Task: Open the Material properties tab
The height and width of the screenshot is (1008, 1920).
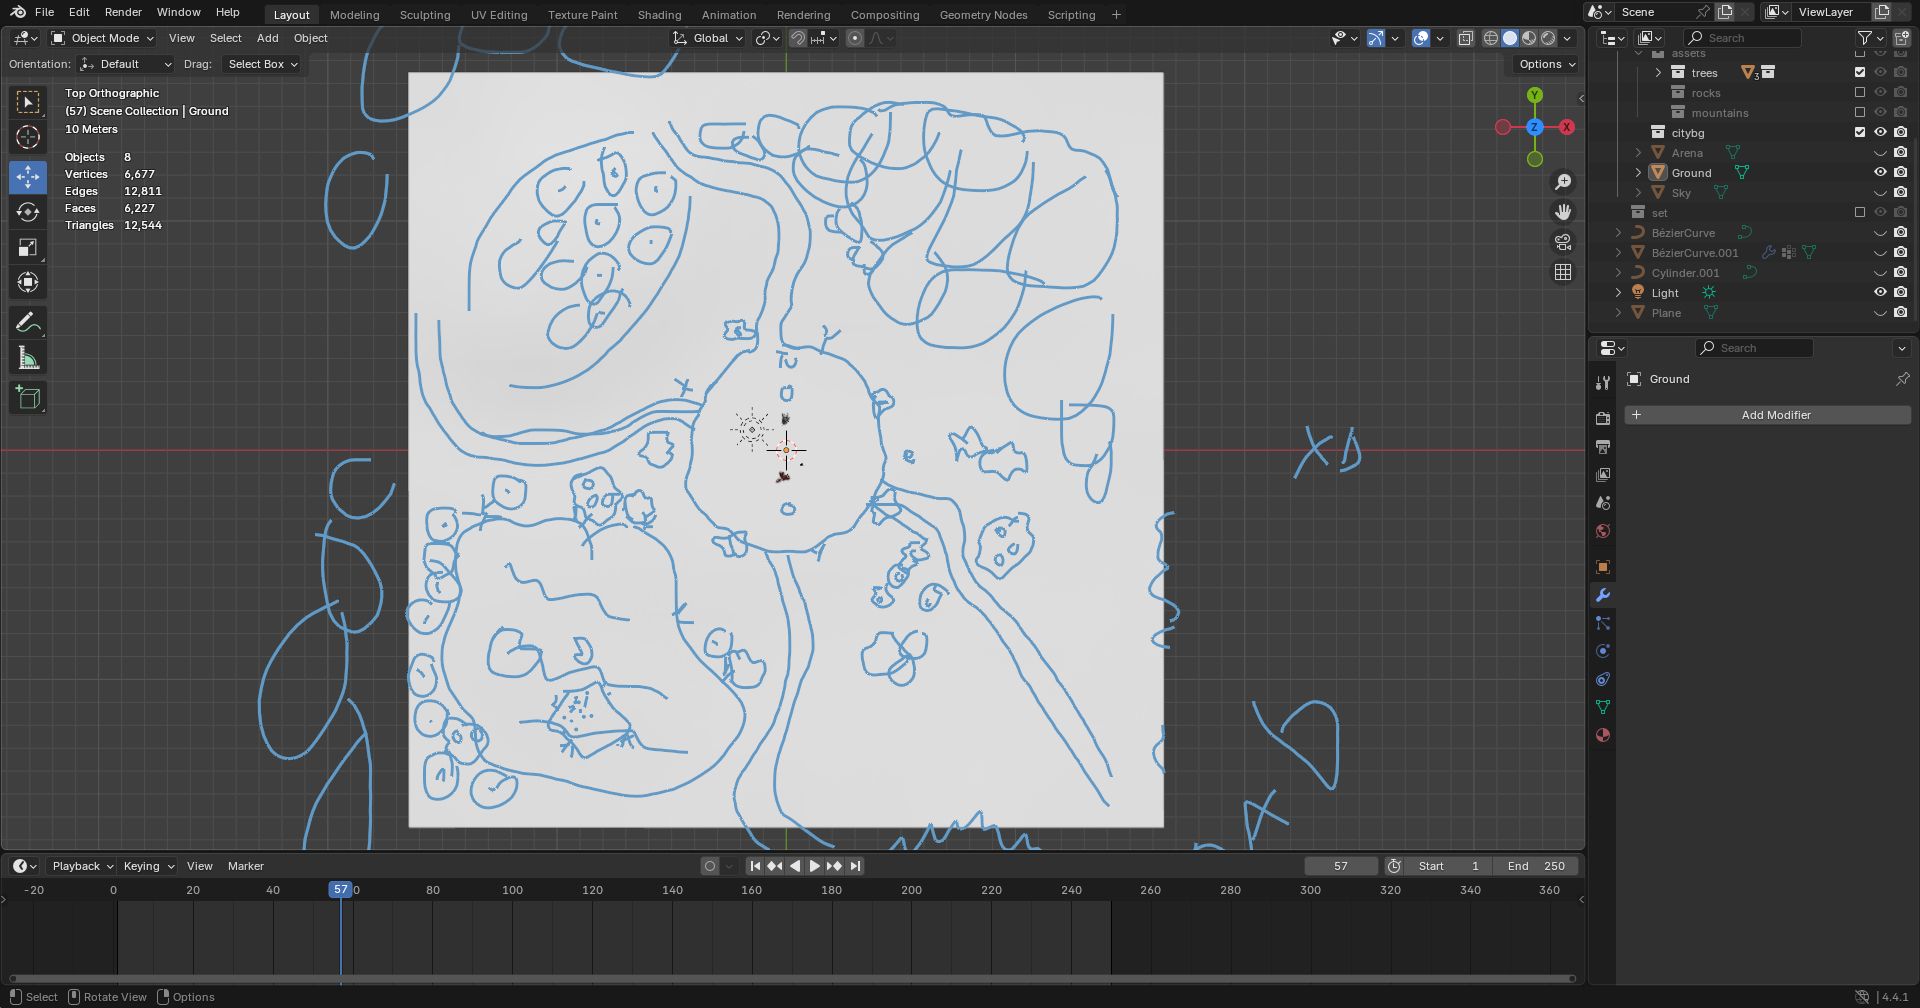Action: pos(1603,735)
